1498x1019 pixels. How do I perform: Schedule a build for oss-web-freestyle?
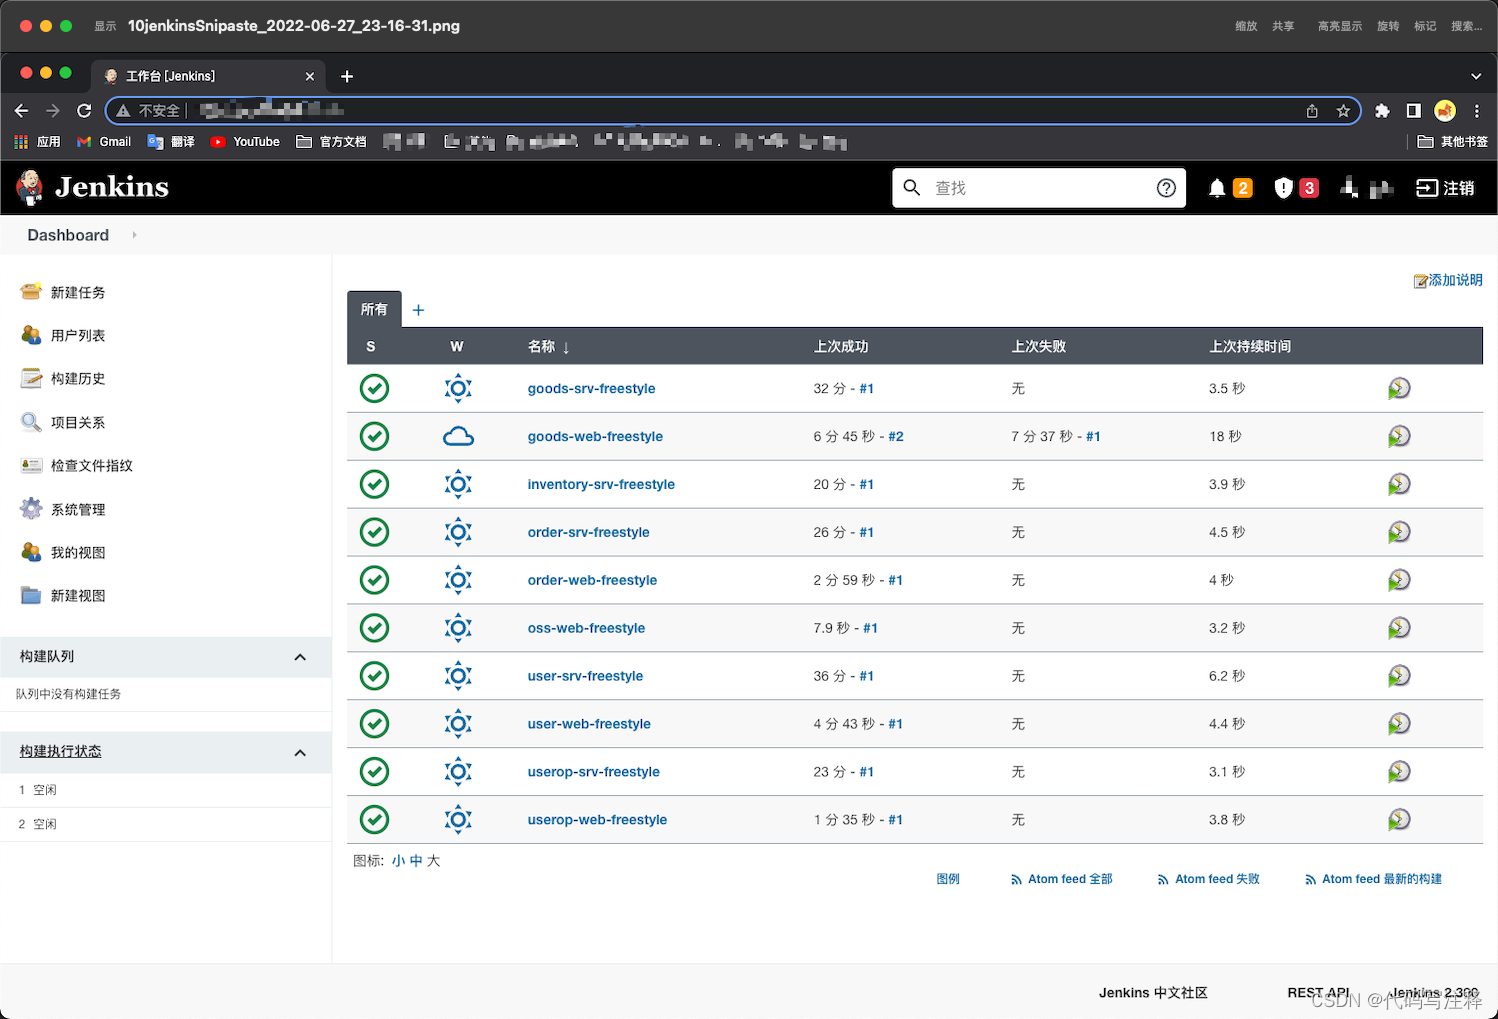click(1399, 628)
